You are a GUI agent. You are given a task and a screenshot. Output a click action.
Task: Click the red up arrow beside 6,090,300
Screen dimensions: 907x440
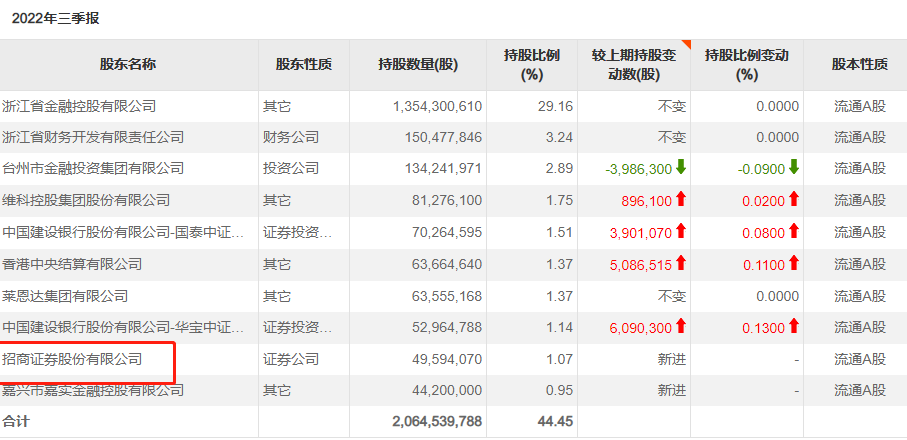pos(680,327)
